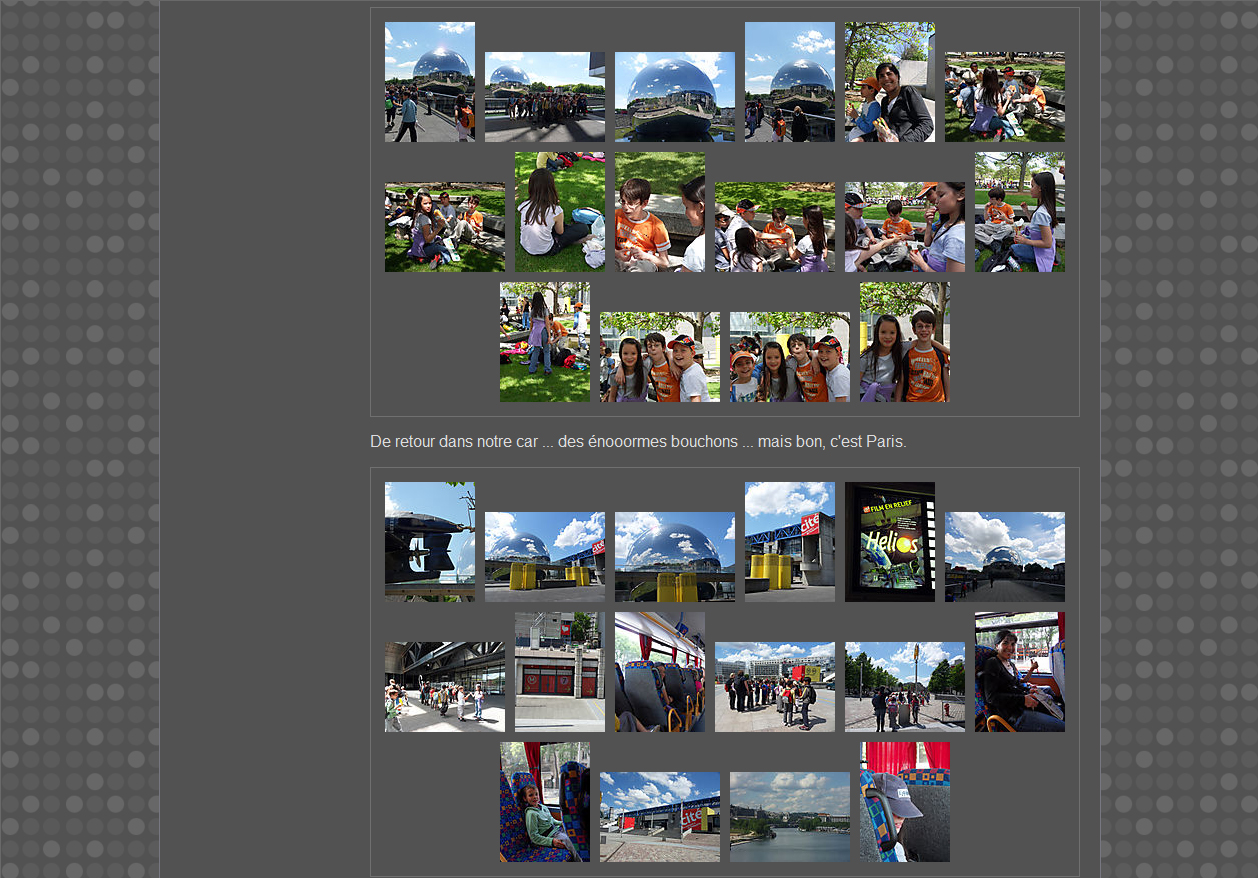Click portrait photo of boy wearing glasses
Viewport: 1258px width, 878px height.
click(659, 212)
